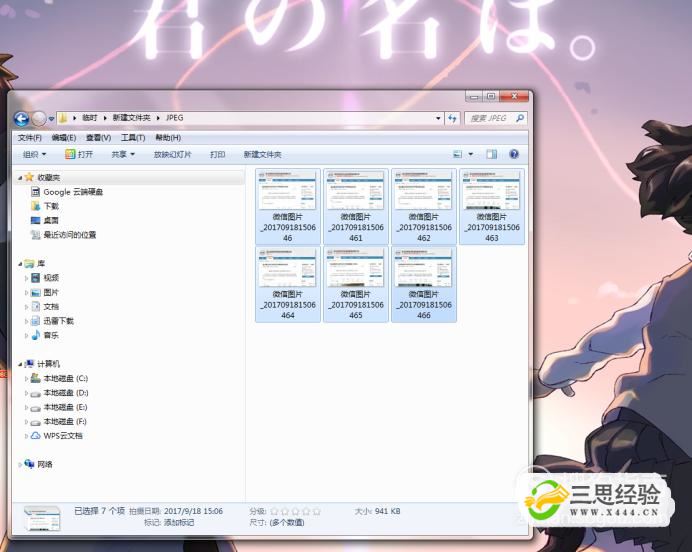Select image file ending in 463
Screen dimensions: 692x552
tap(492, 206)
